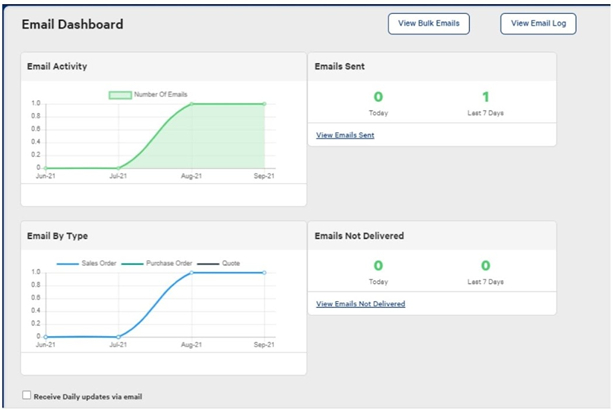This screenshot has width=613, height=410.
Task: Click the View Bulk Emails button
Action: [x=428, y=23]
